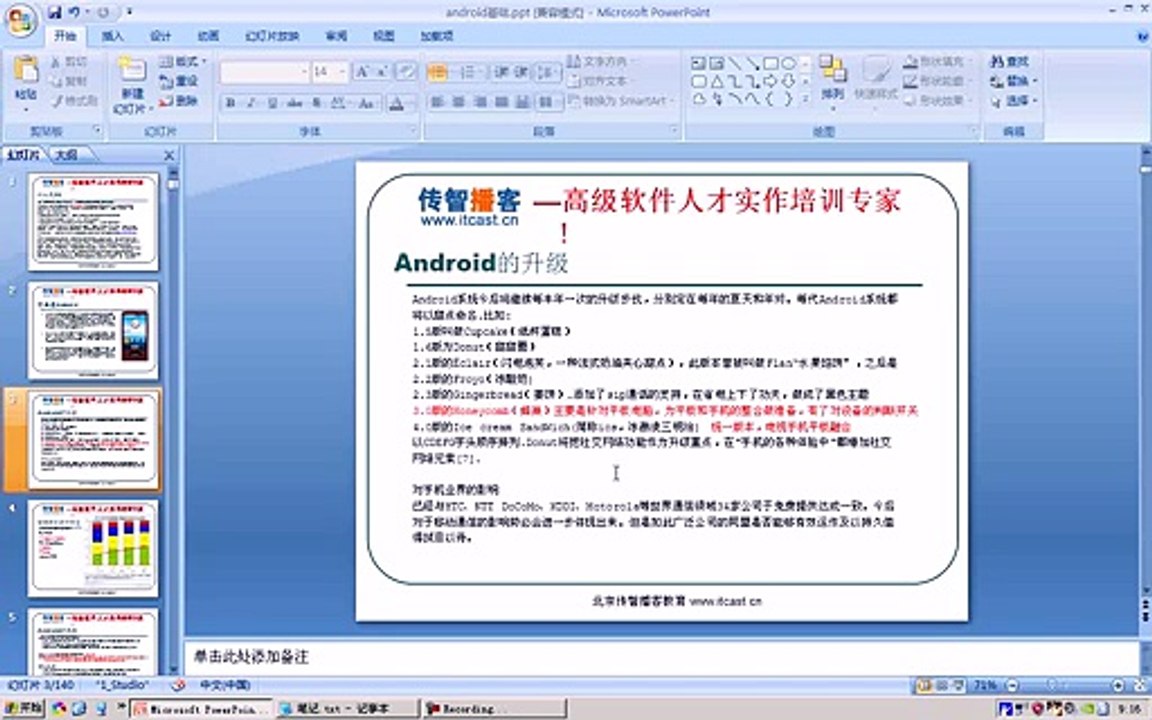Click the Text Direction button

click(602, 61)
